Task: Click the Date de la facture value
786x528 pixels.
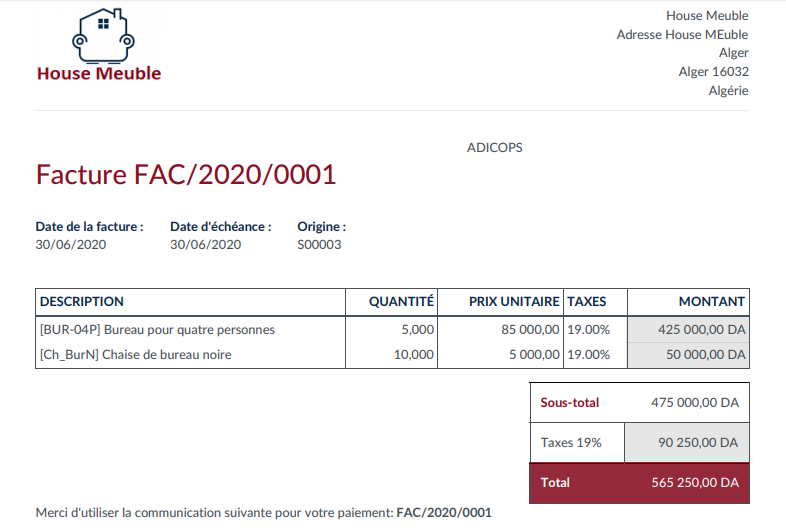Action: pos(71,244)
